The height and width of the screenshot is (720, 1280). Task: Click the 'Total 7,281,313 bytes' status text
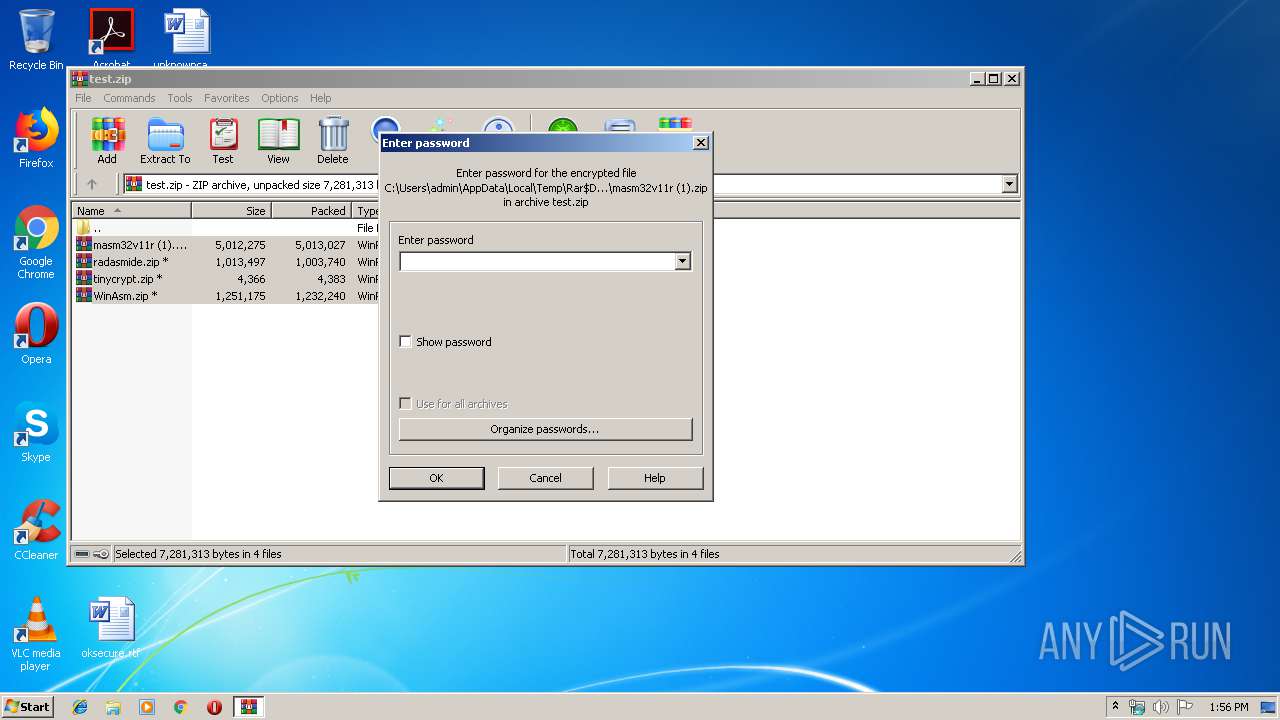pyautogui.click(x=645, y=554)
